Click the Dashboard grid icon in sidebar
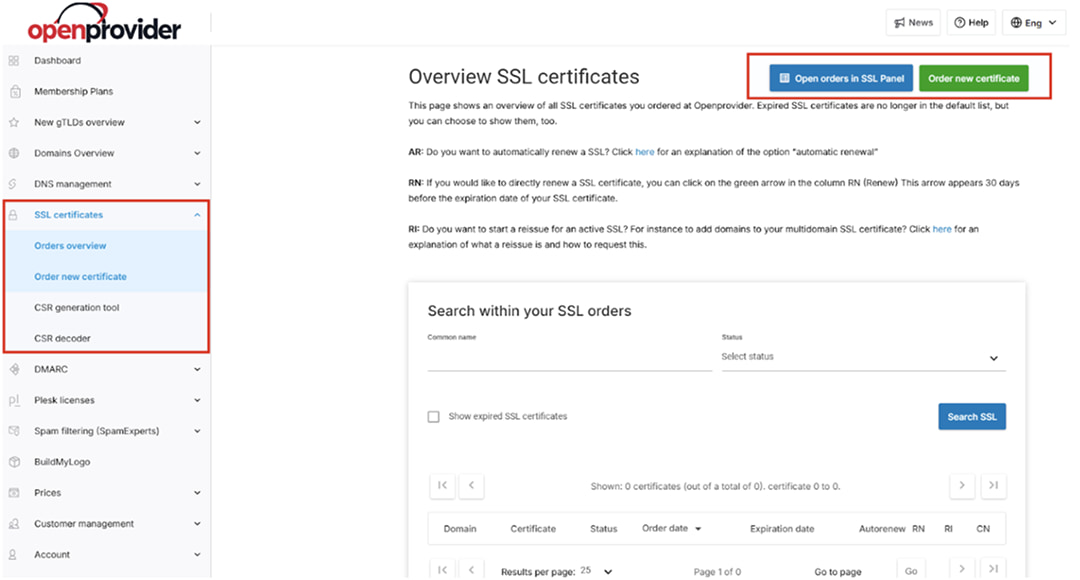The width and height of the screenshot is (1080, 580). tap(14, 61)
